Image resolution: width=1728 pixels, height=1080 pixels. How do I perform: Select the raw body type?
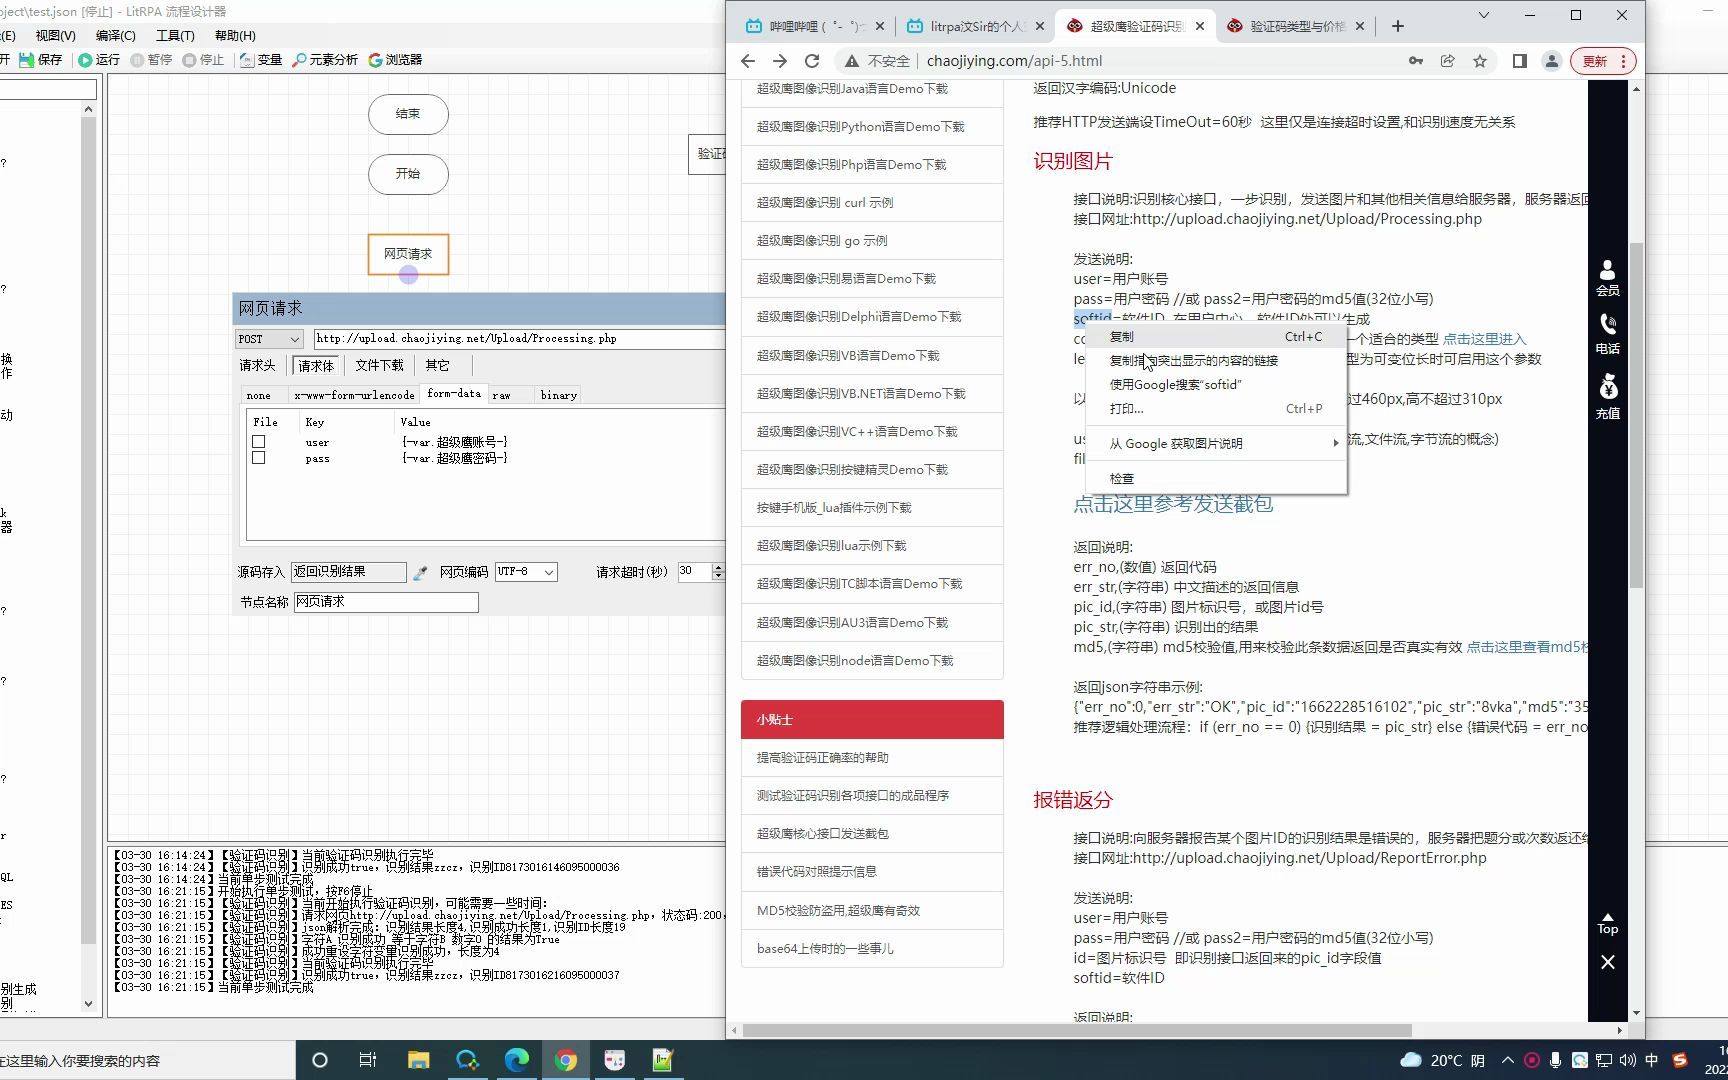coord(502,395)
